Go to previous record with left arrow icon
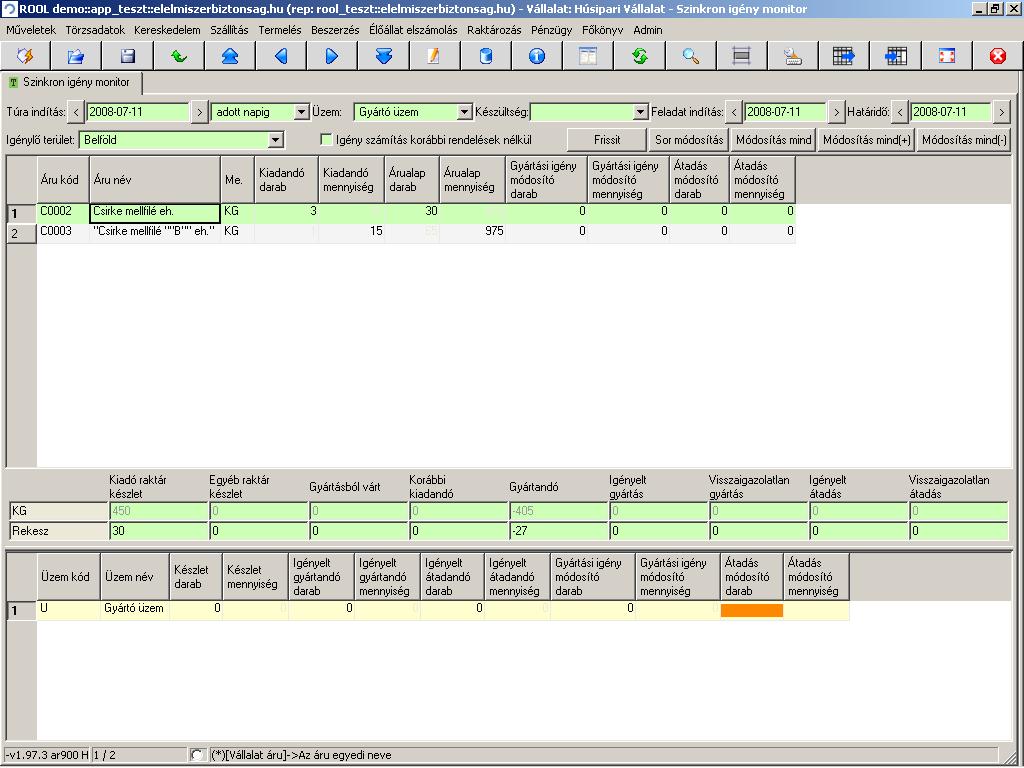 tap(281, 56)
